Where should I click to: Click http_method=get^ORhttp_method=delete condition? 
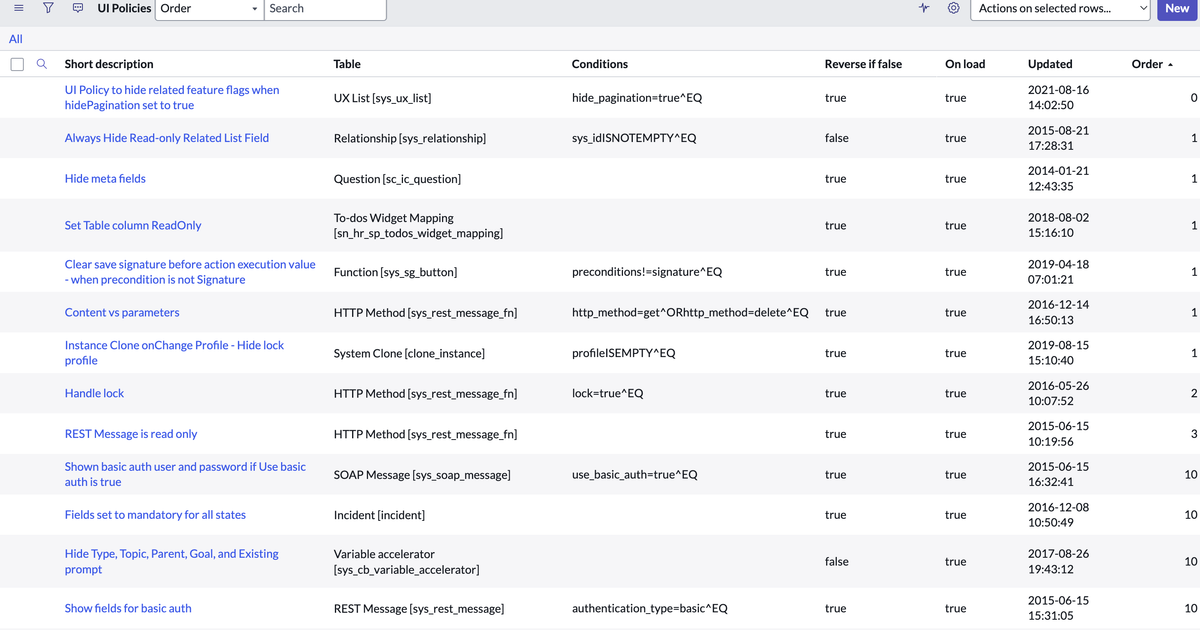click(690, 313)
